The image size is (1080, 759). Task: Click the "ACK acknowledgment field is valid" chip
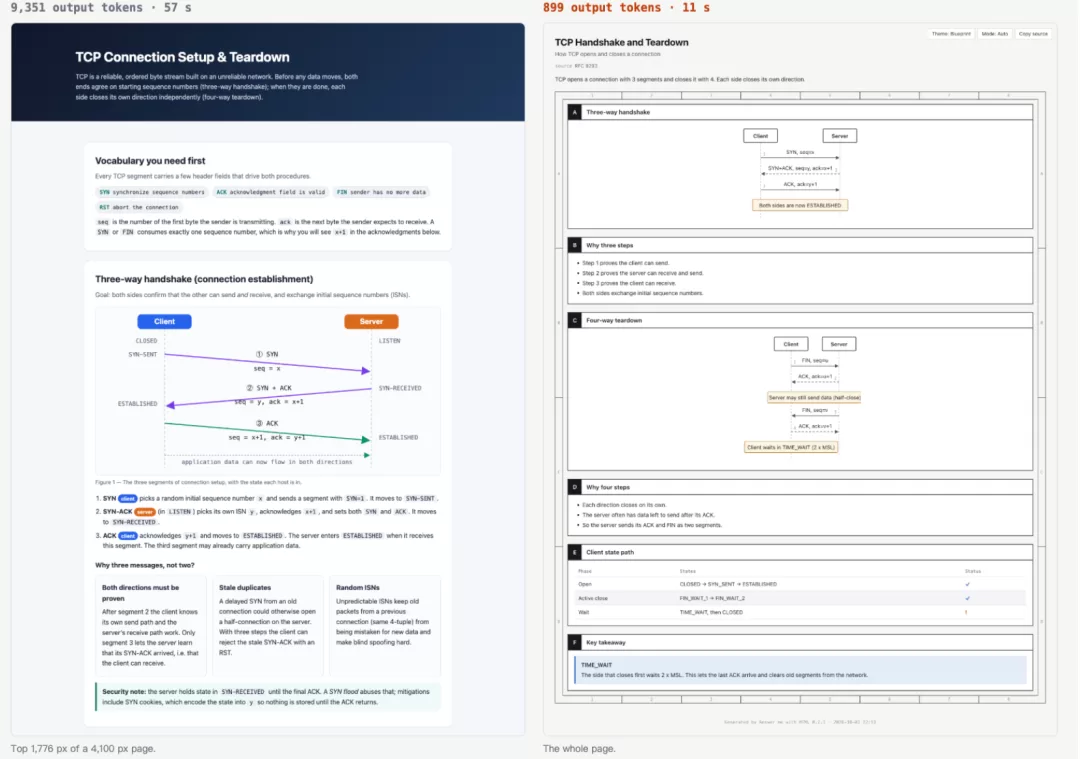point(271,192)
